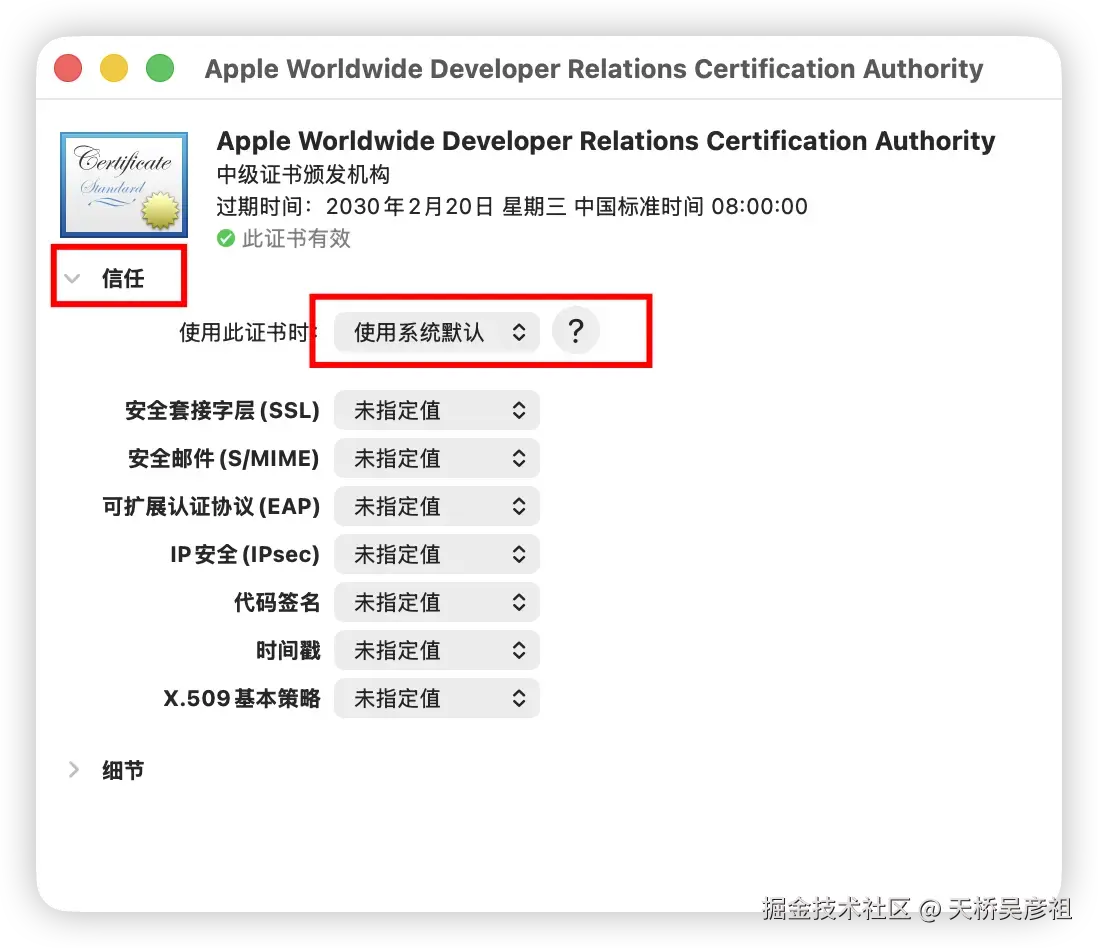Collapse the 信任 section chevron
Screen dimensions: 1098x948
point(72,278)
